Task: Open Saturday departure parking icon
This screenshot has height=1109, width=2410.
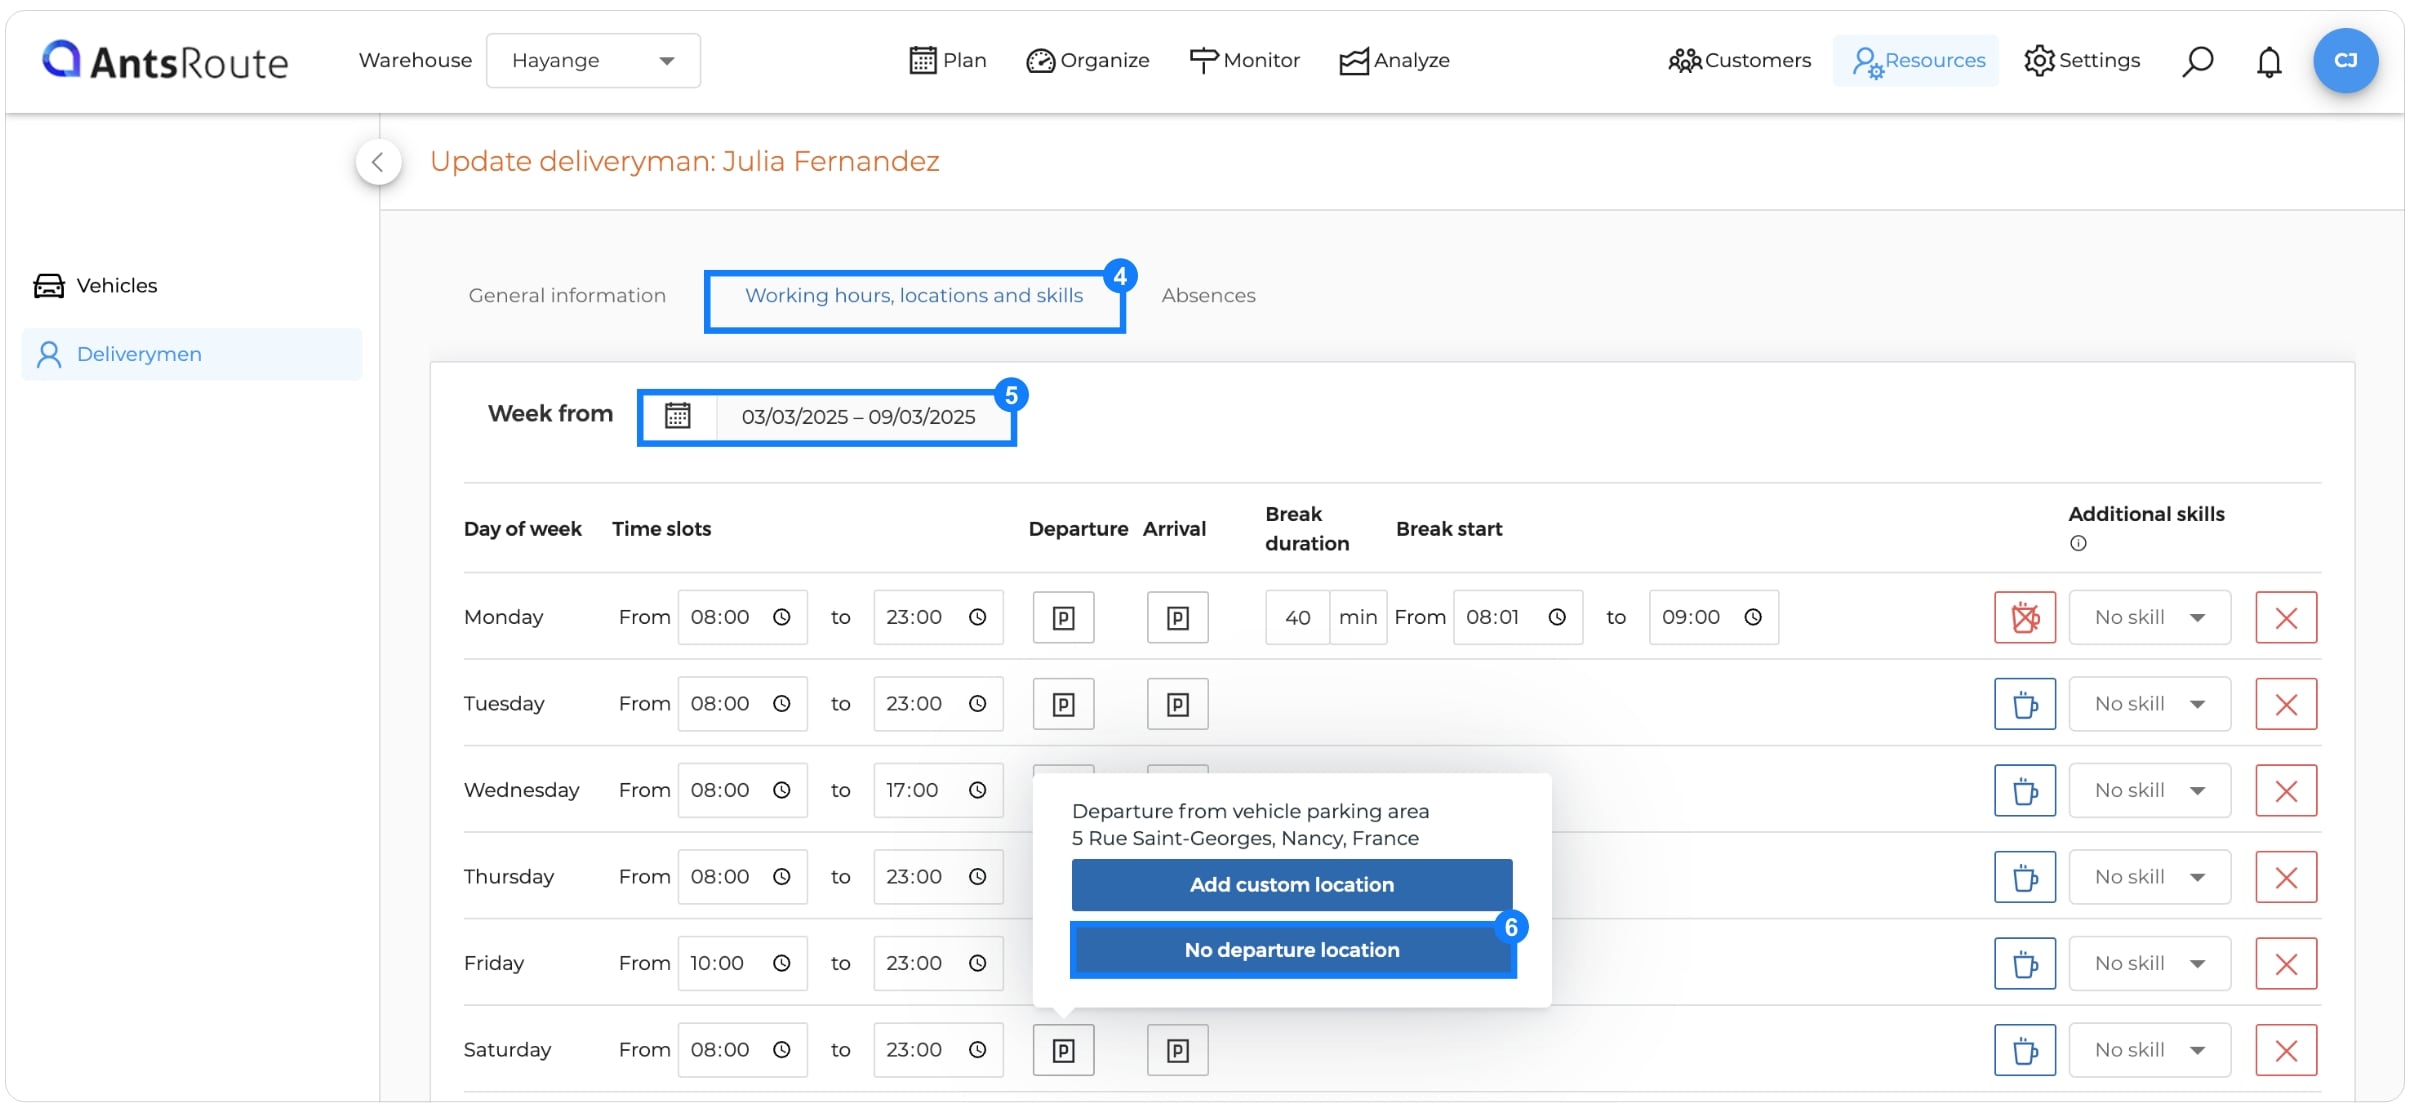Action: 1064,1050
